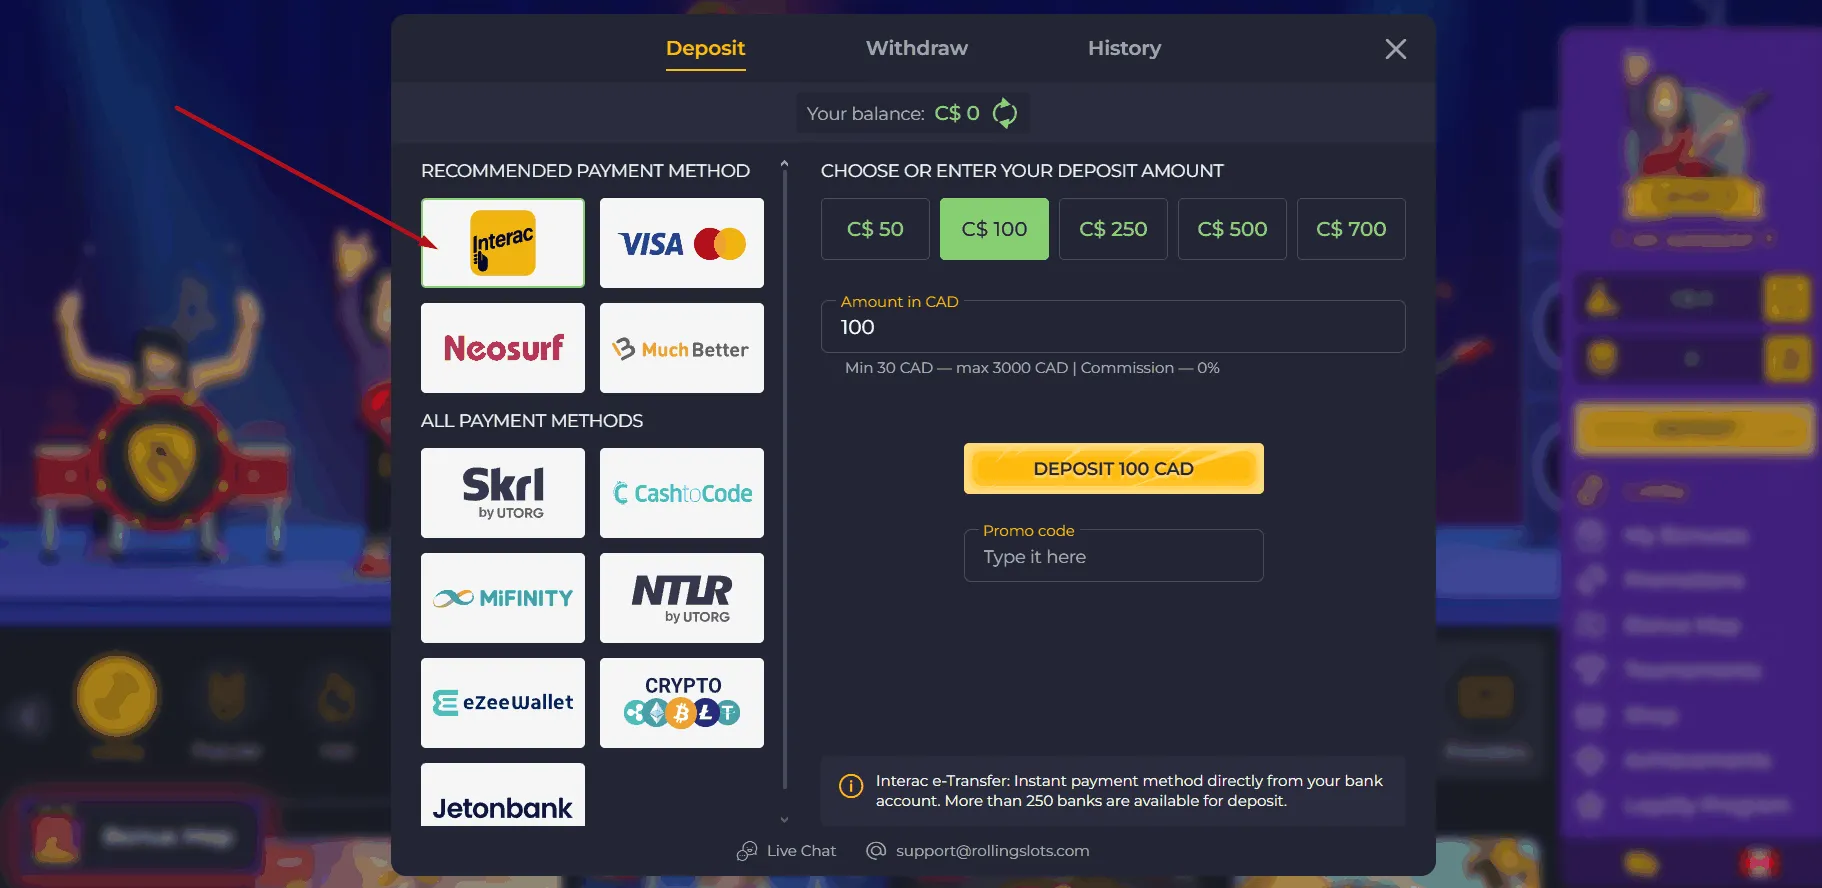Email support@rollingslots.com link
This screenshot has width=1822, height=888.
click(978, 851)
